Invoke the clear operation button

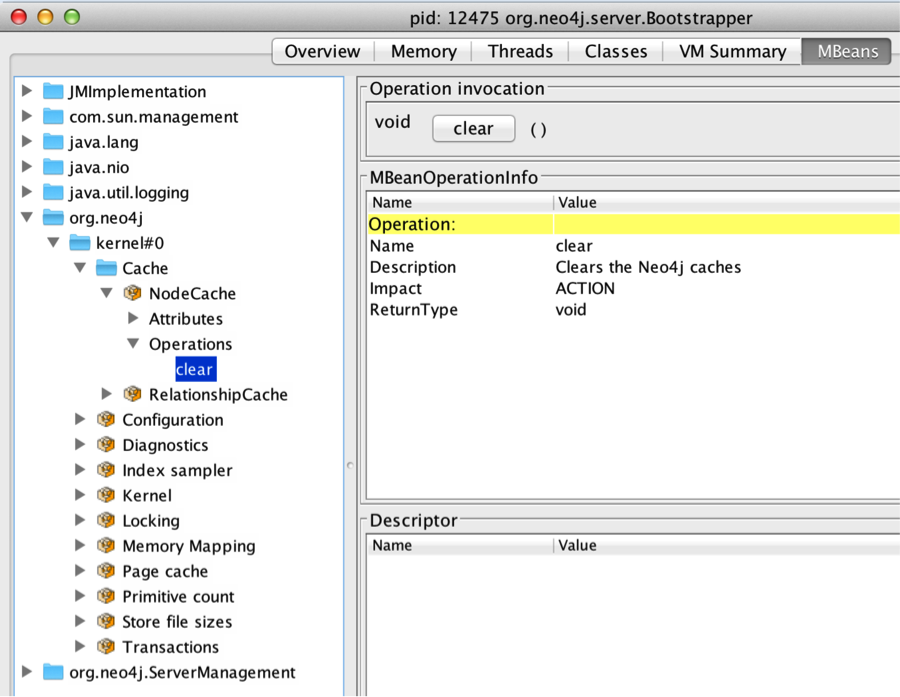474,129
